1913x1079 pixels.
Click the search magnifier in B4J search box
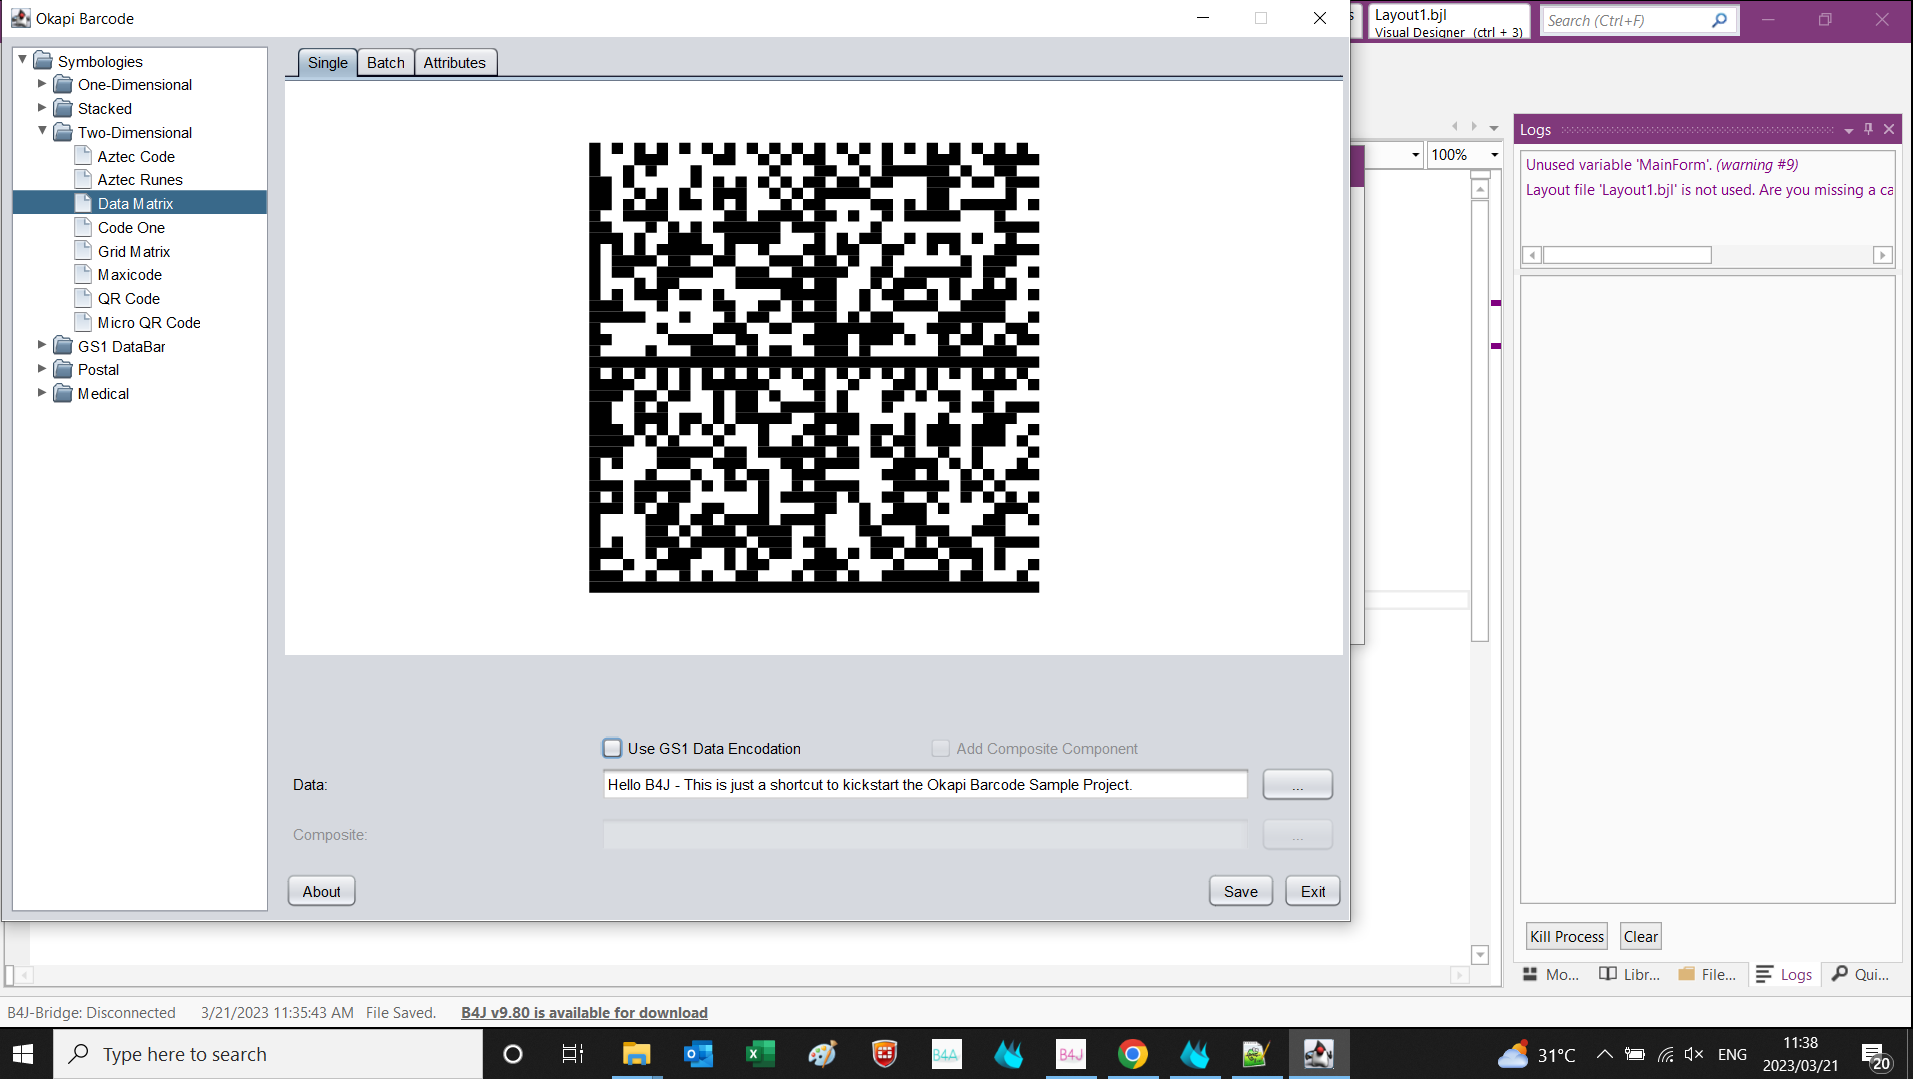point(1720,20)
